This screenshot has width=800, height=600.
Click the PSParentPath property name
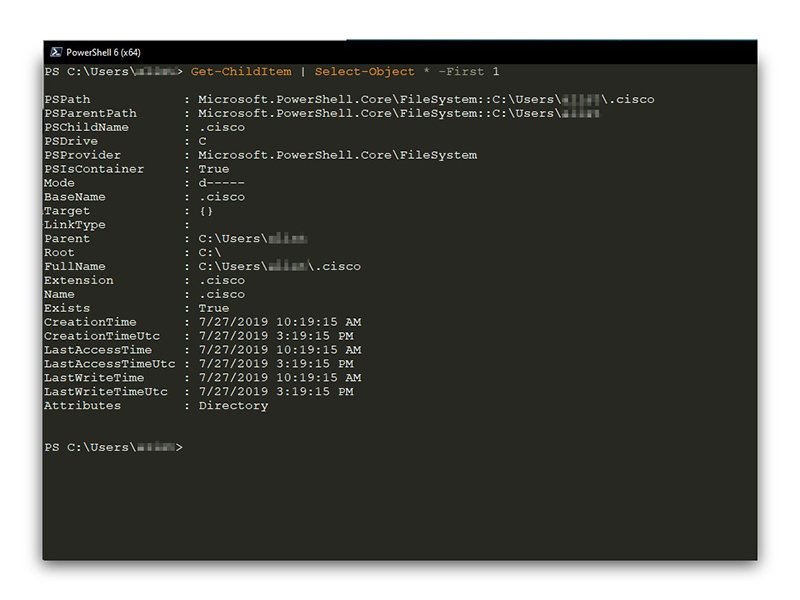[90, 114]
